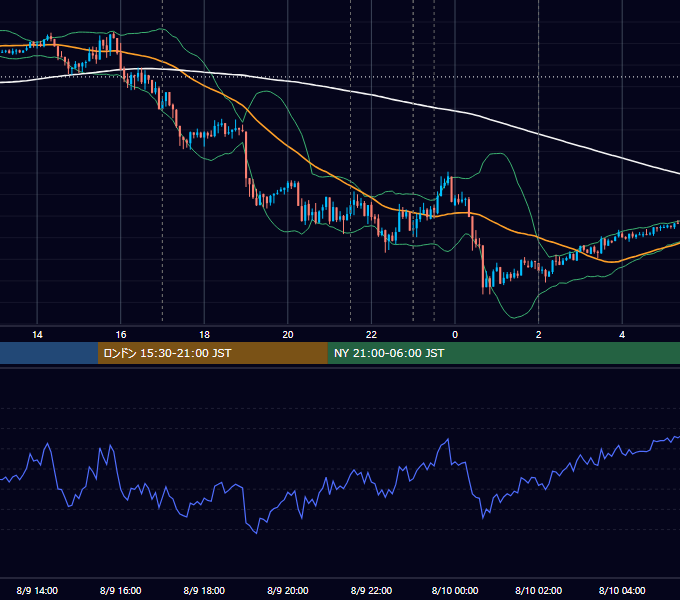Click hour label 16 on price chart axis
Screen dimensions: 680x600
(x=121, y=335)
